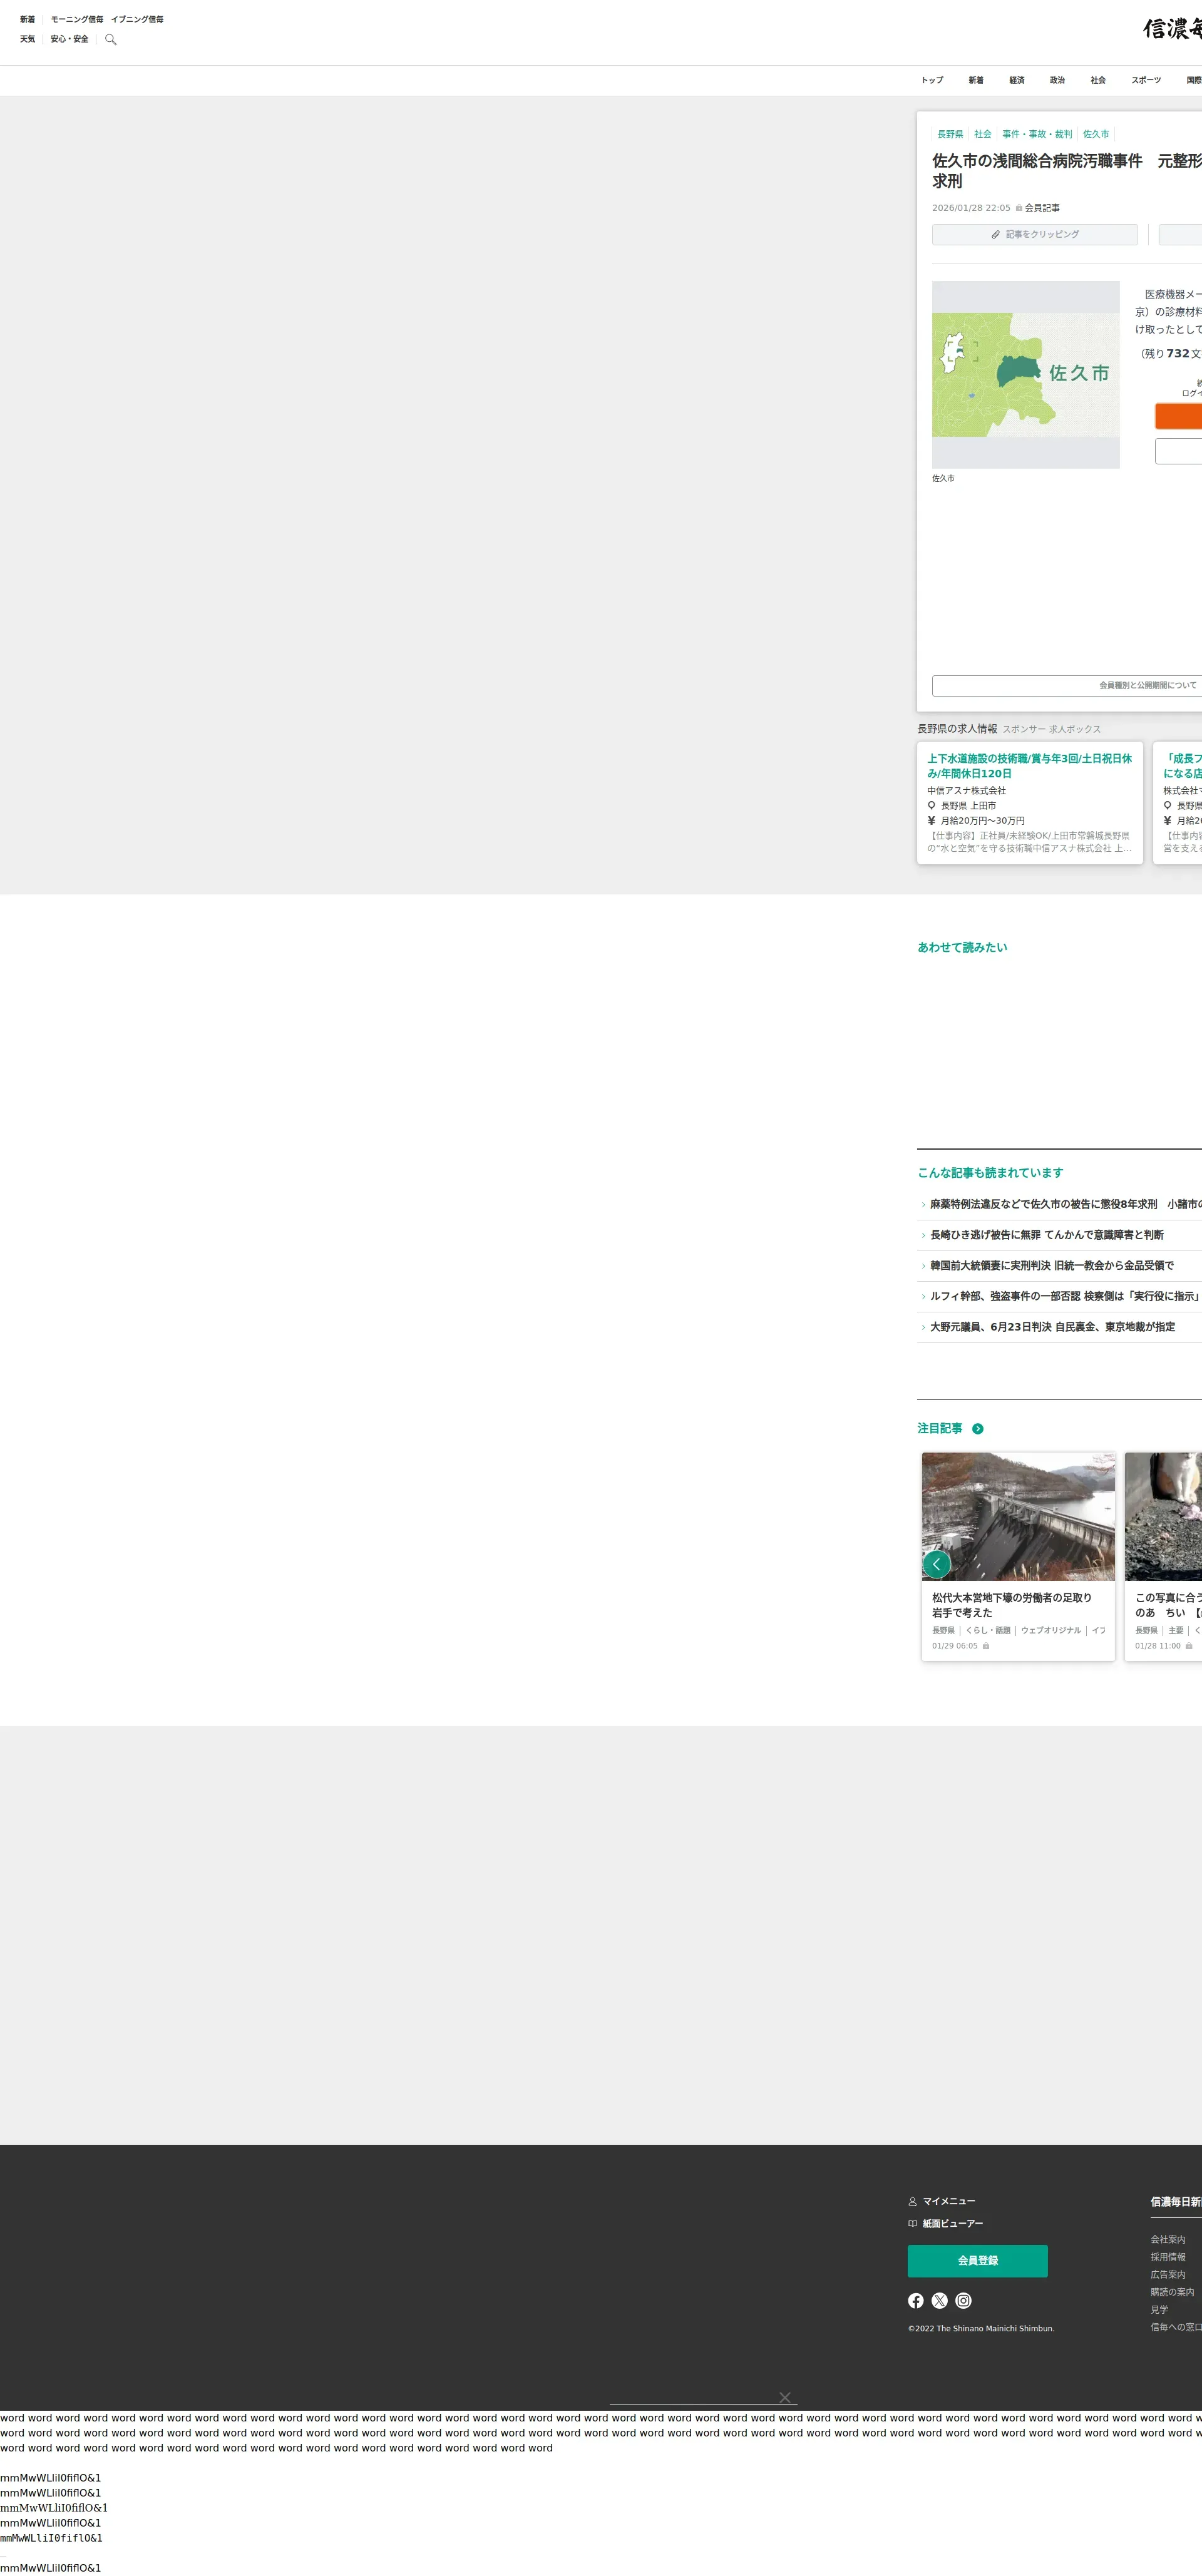Open 紙面ビューアー book icon link
This screenshot has width=1202, height=2576.
[912, 2223]
